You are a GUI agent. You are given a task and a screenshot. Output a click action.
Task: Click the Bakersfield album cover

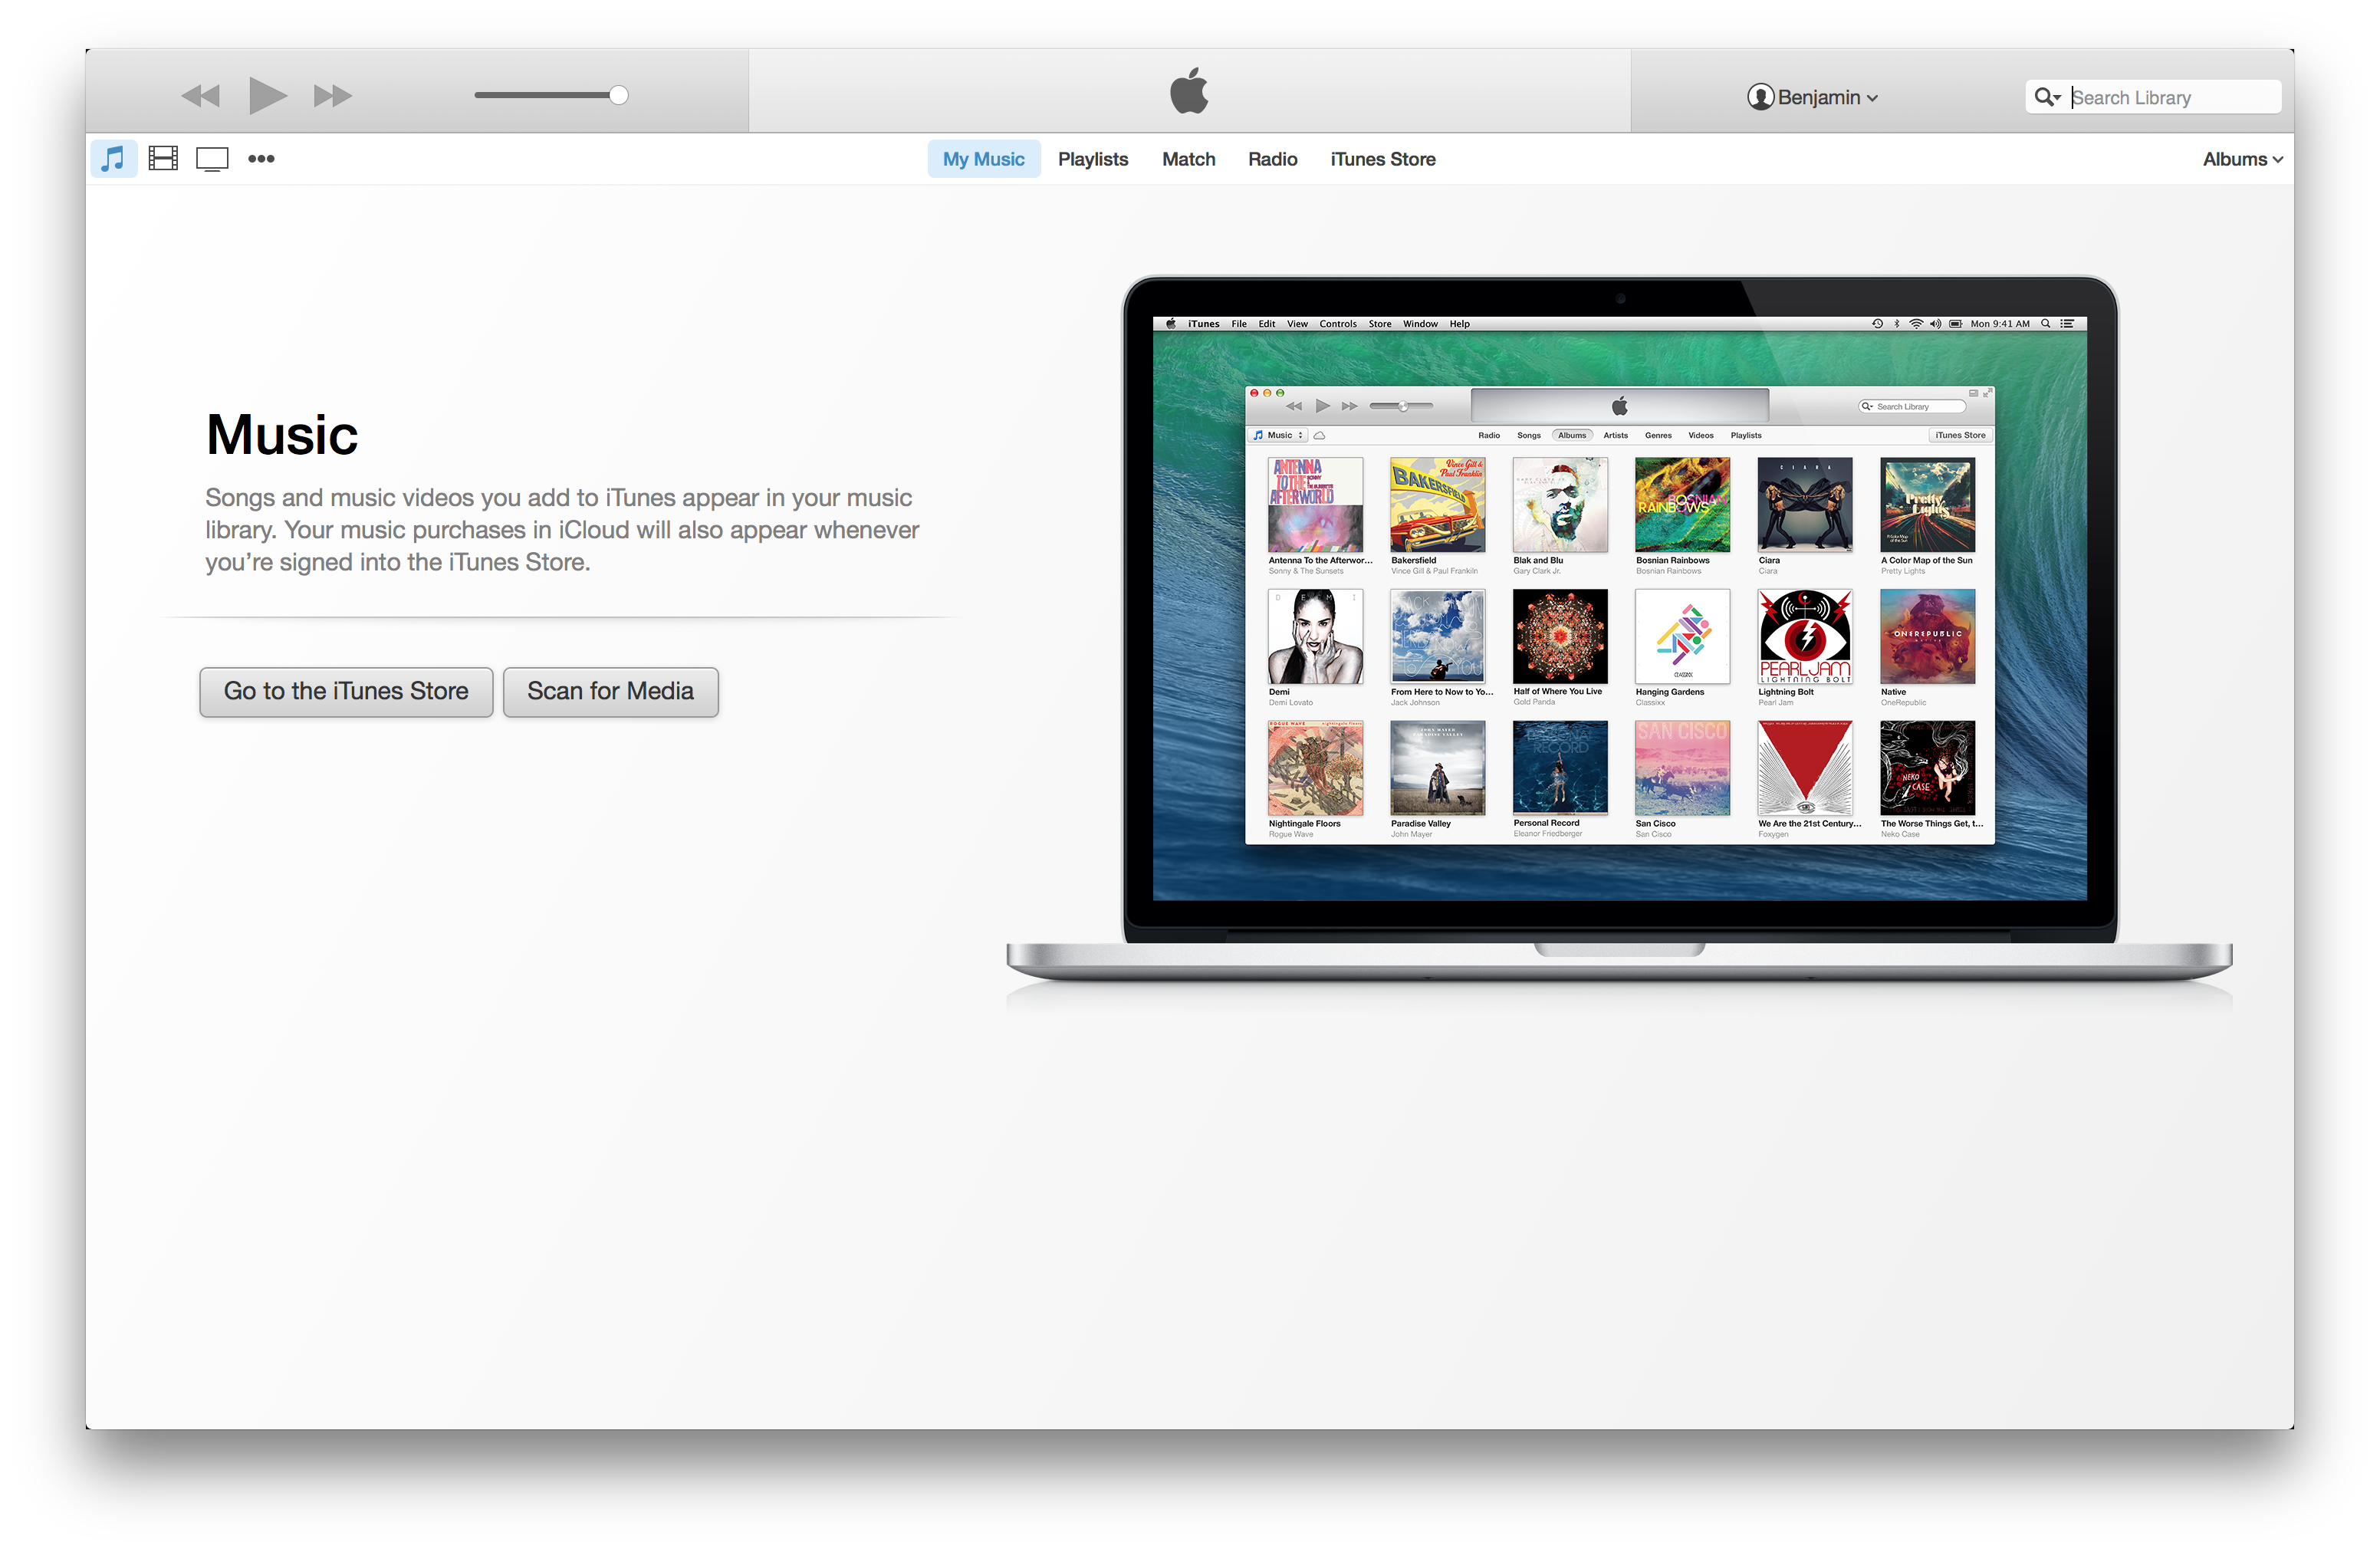pos(1437,505)
